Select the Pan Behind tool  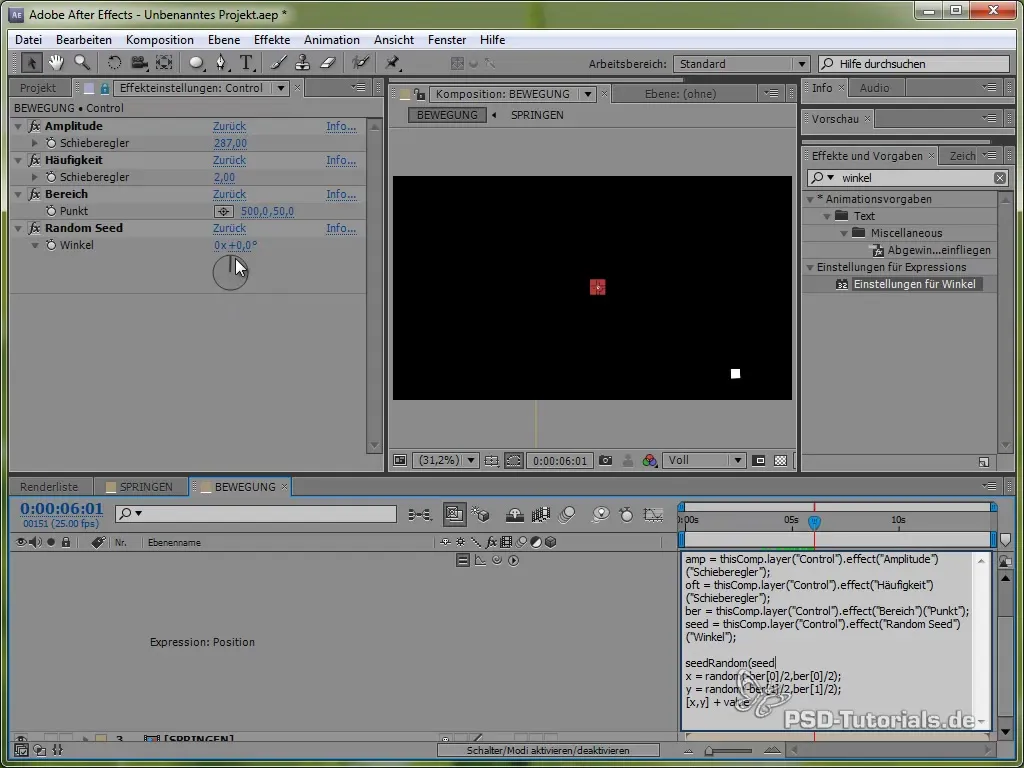[x=164, y=63]
